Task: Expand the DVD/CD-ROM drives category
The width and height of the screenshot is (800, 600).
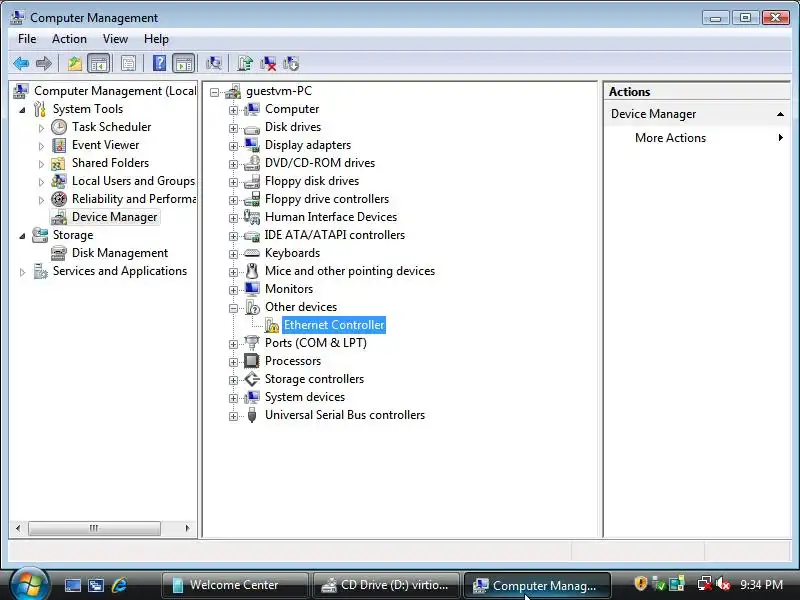Action: click(x=233, y=164)
